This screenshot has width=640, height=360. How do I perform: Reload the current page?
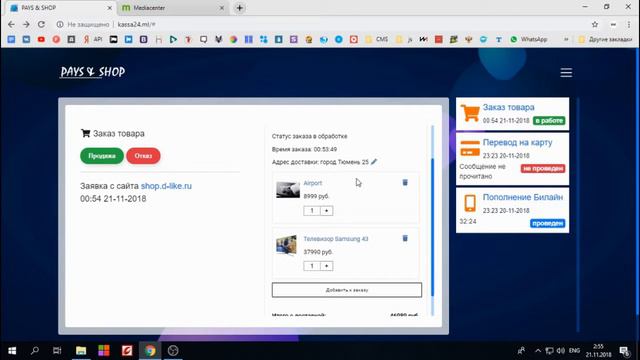41,24
